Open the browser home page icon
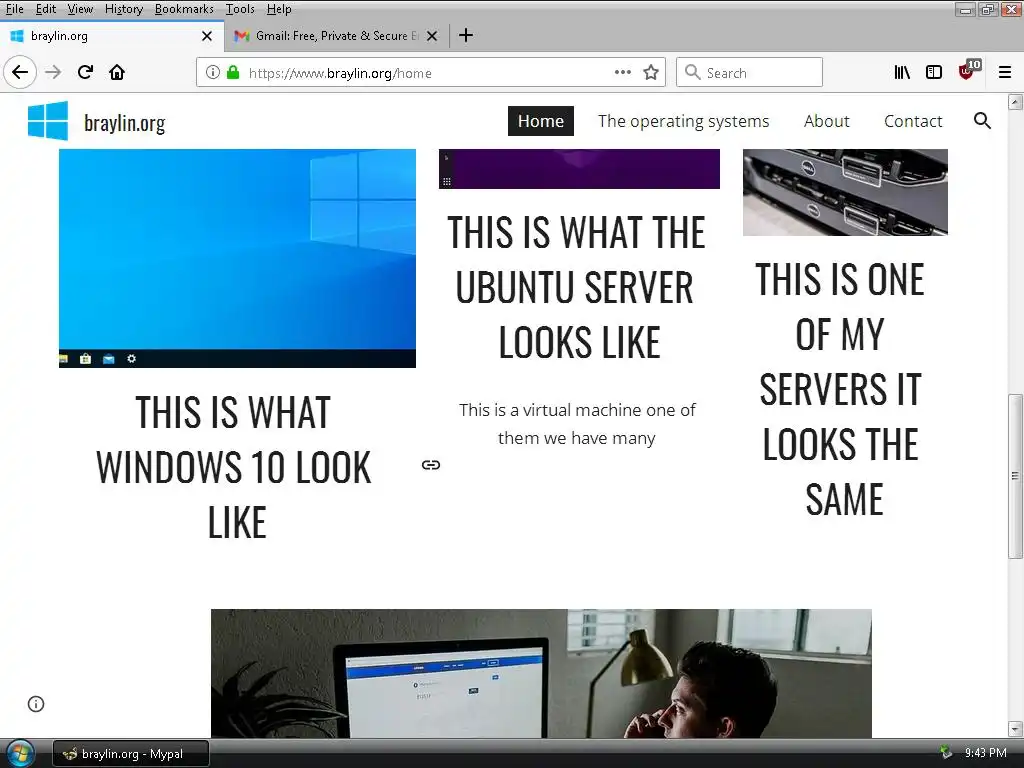Screen dimensions: 1024x768 pos(117,72)
